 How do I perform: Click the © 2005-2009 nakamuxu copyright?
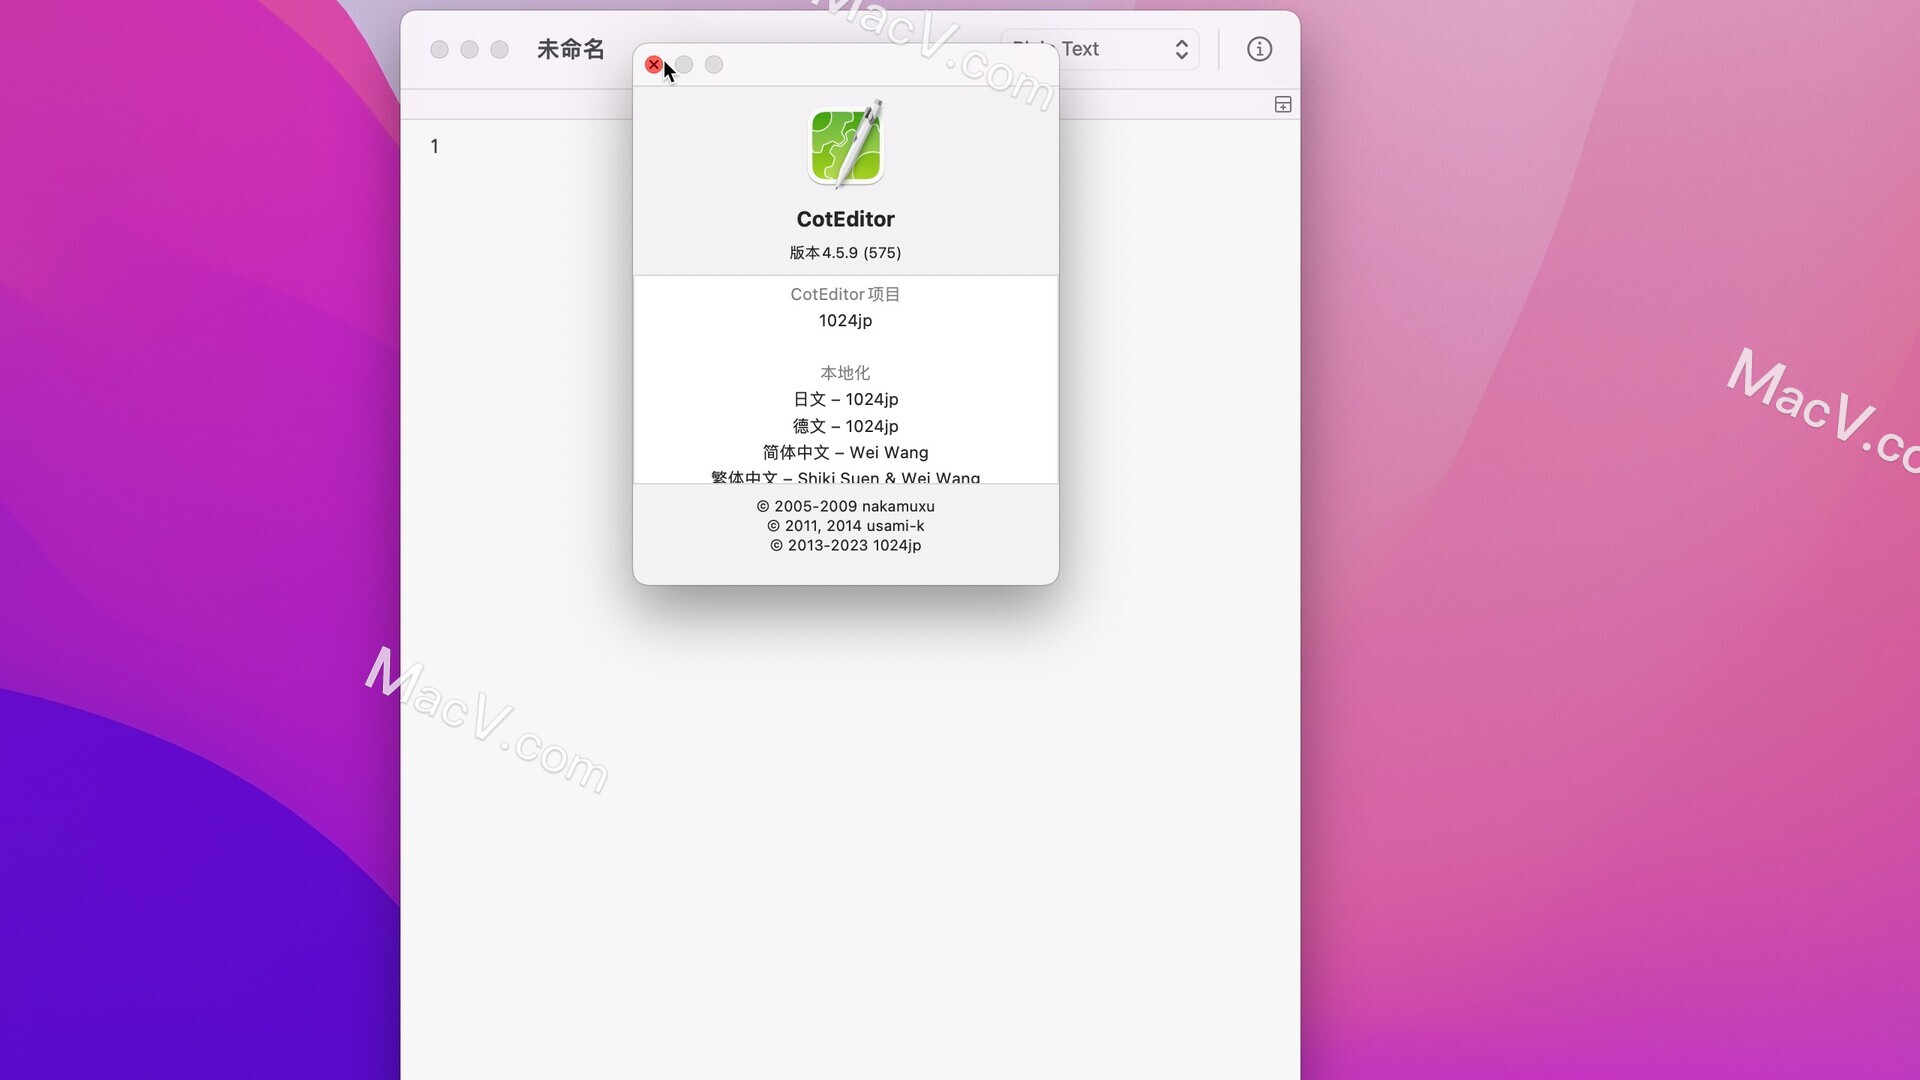click(846, 507)
